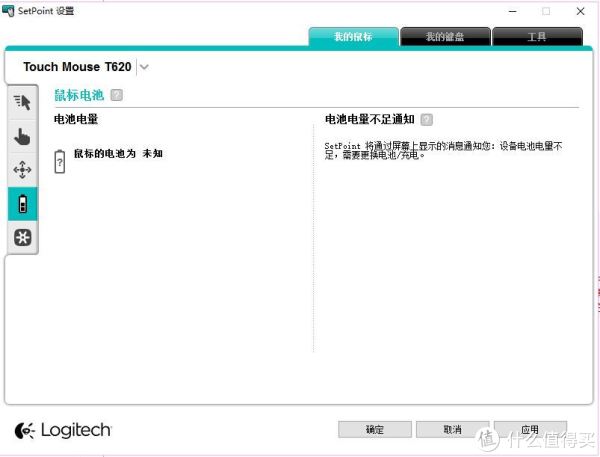Click the SetPoint notification description text
This screenshot has width=600, height=457.
tap(443, 150)
